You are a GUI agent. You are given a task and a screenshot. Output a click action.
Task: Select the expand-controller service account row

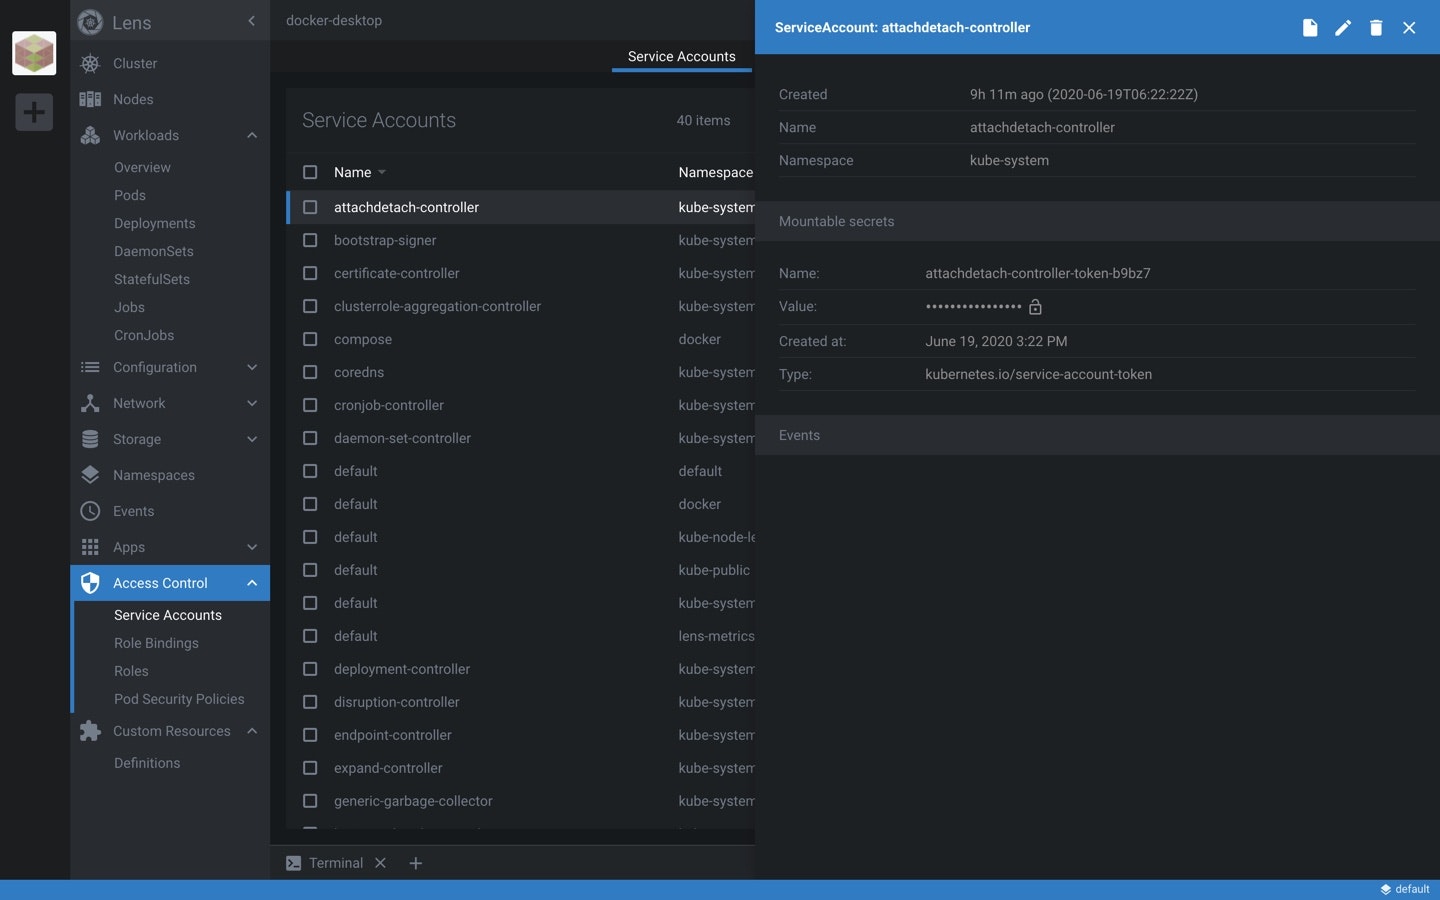pos(520,768)
